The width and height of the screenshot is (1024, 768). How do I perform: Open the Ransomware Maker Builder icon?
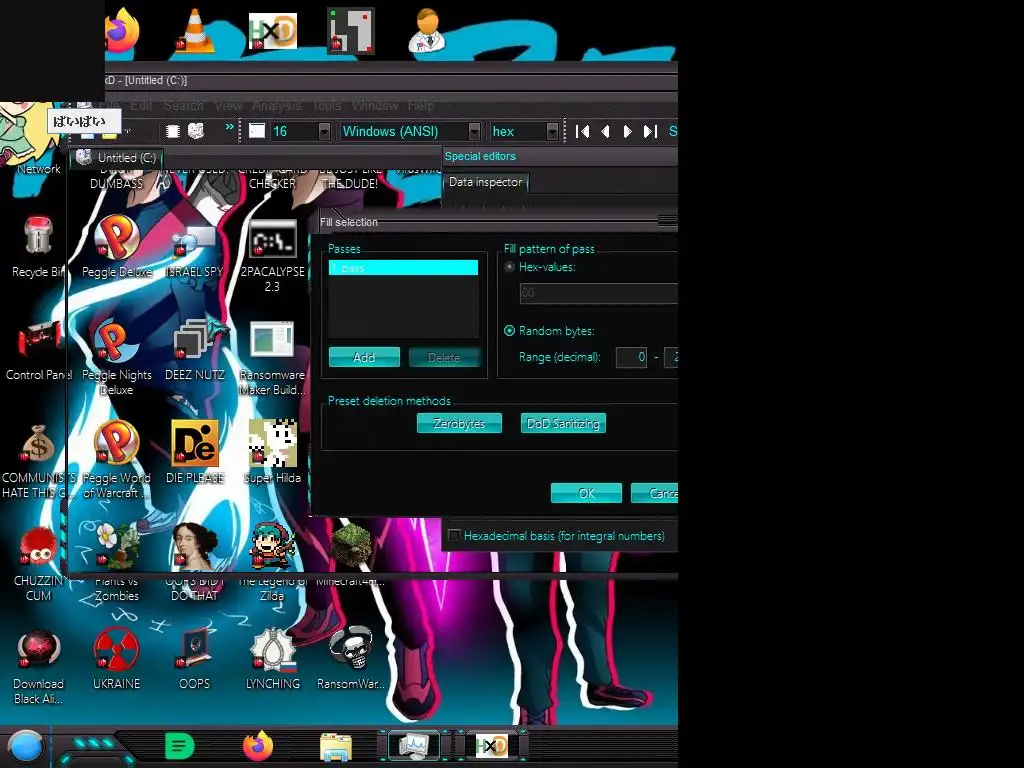pos(272,358)
